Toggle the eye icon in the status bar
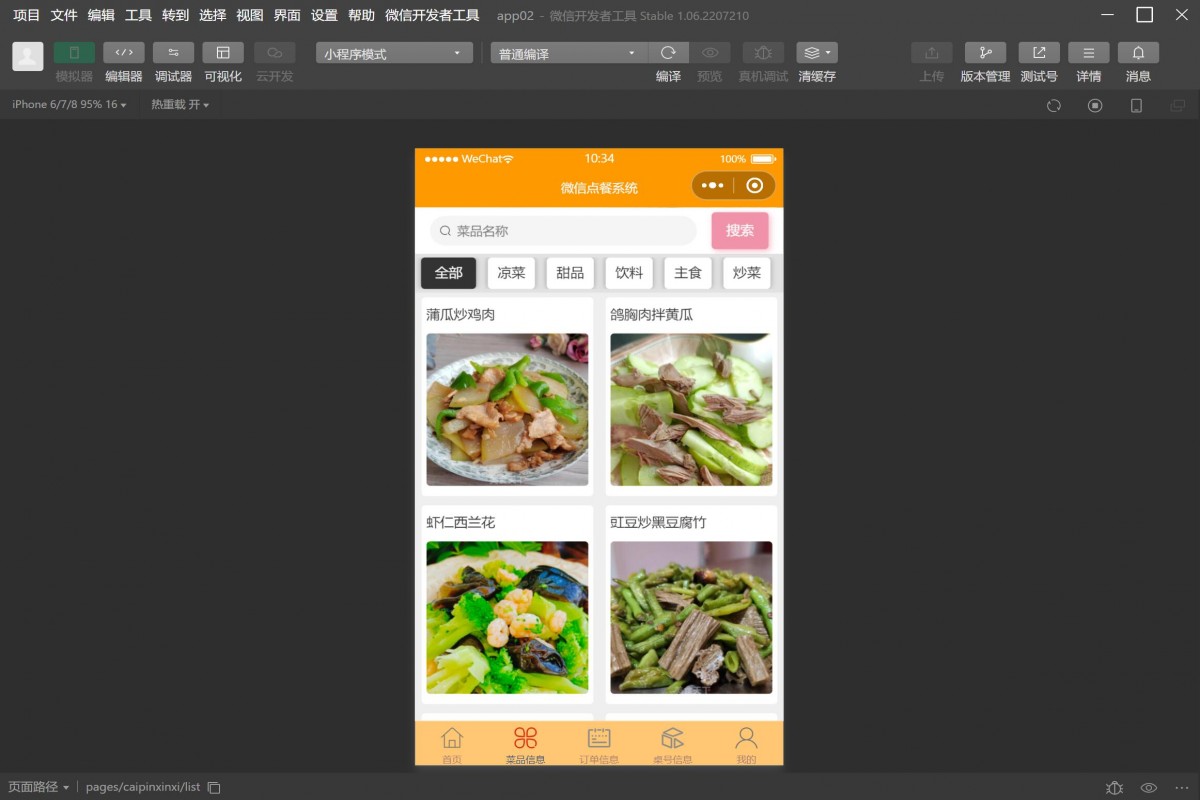Viewport: 1200px width, 800px height. point(1148,787)
